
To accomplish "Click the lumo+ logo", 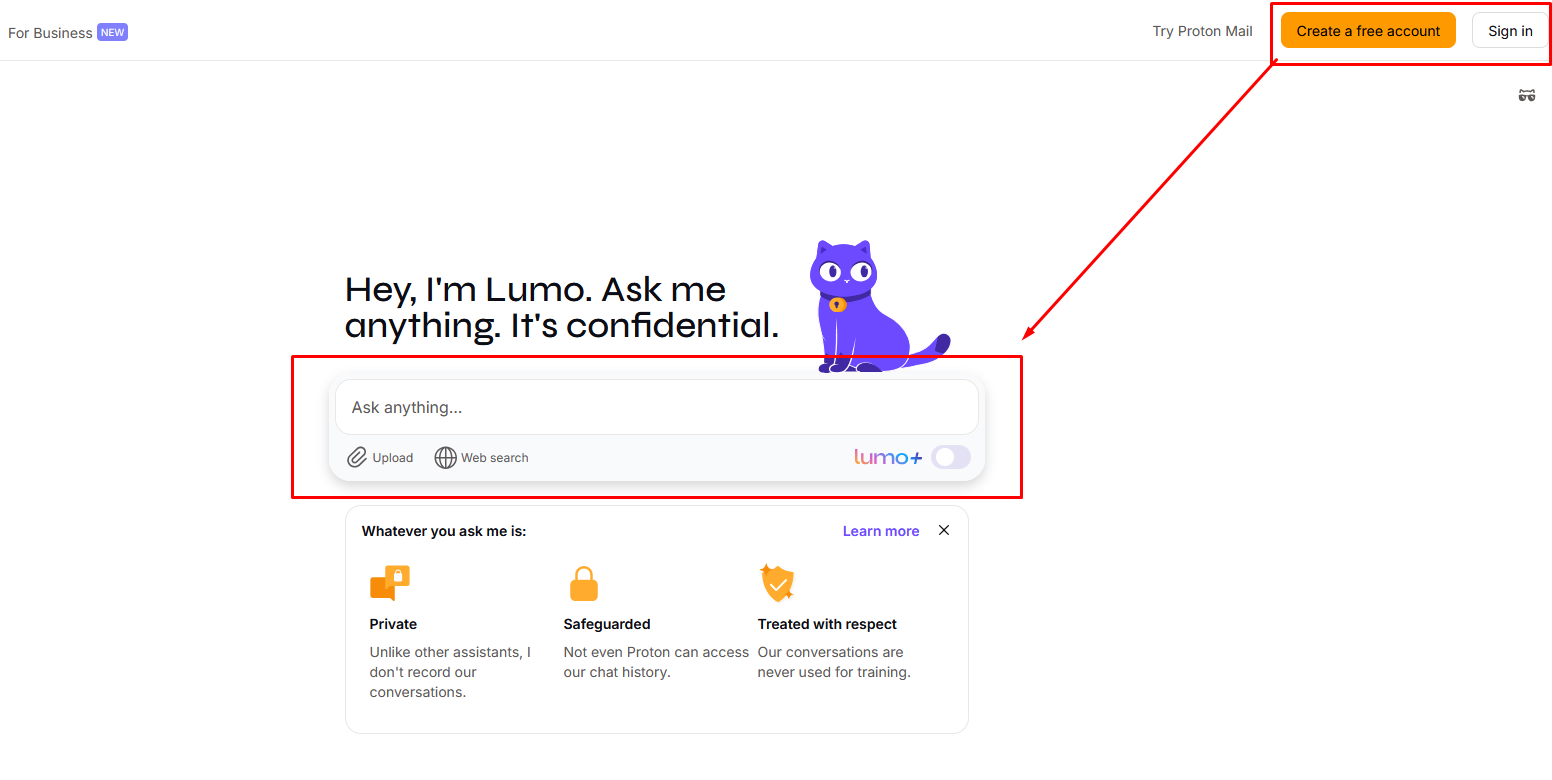I will (x=888, y=457).
